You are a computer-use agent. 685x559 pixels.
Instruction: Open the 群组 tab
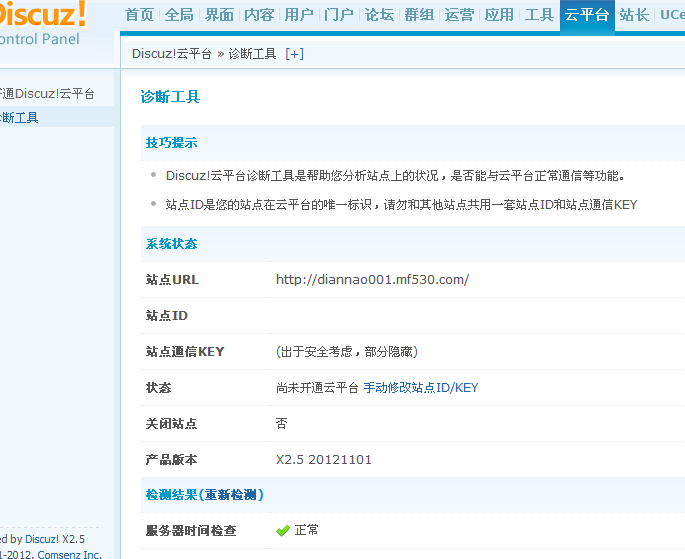(x=419, y=15)
